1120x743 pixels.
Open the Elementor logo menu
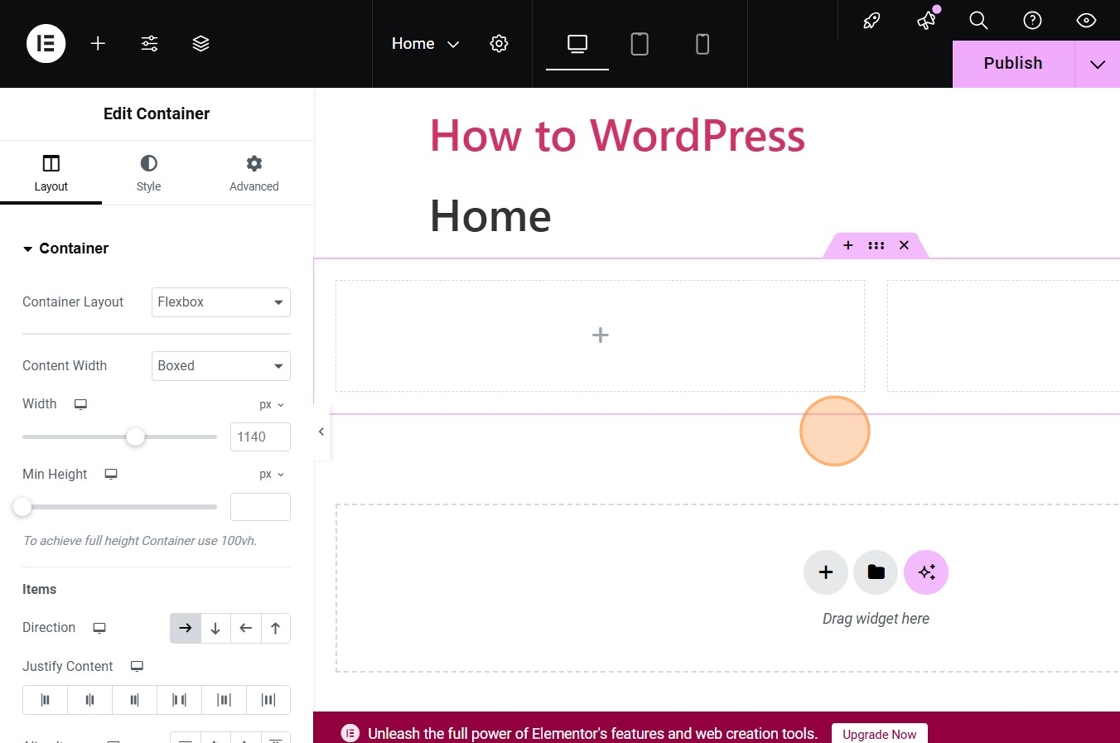click(x=46, y=44)
